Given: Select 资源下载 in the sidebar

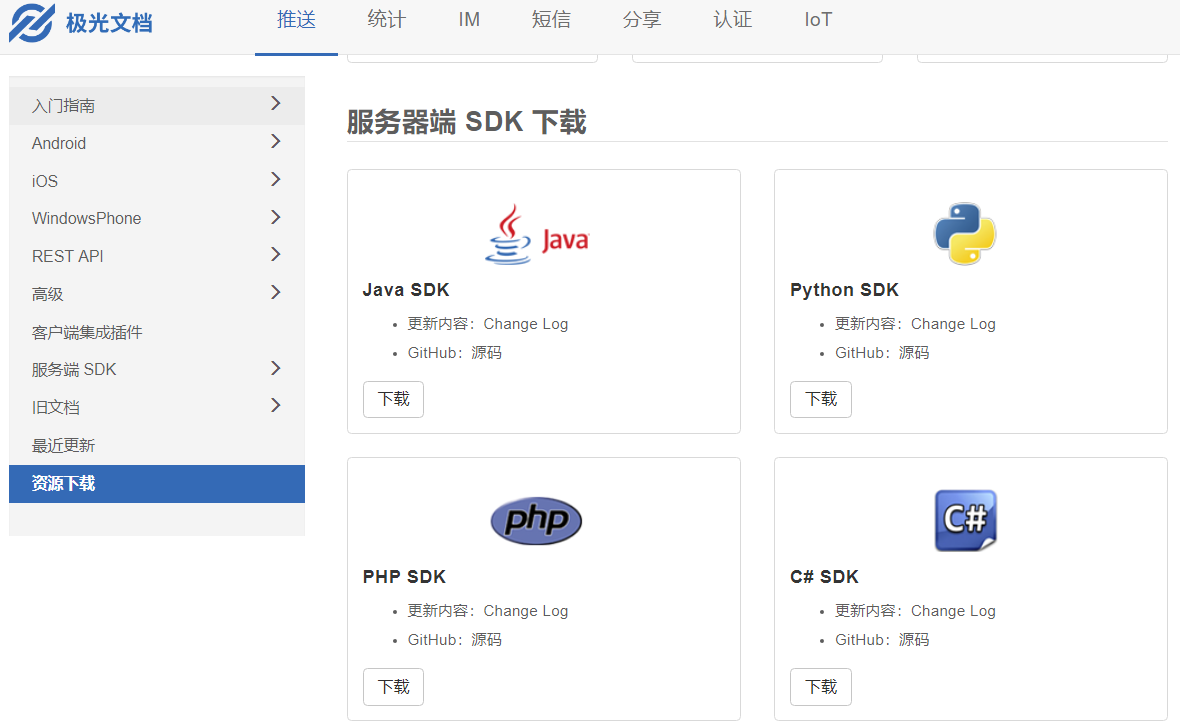Looking at the screenshot, I should pyautogui.click(x=157, y=483).
